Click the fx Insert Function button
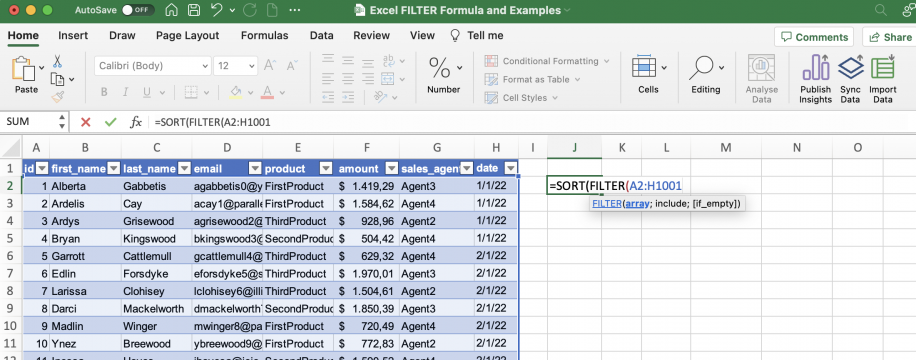Viewport: 916px width, 360px height. (x=136, y=122)
